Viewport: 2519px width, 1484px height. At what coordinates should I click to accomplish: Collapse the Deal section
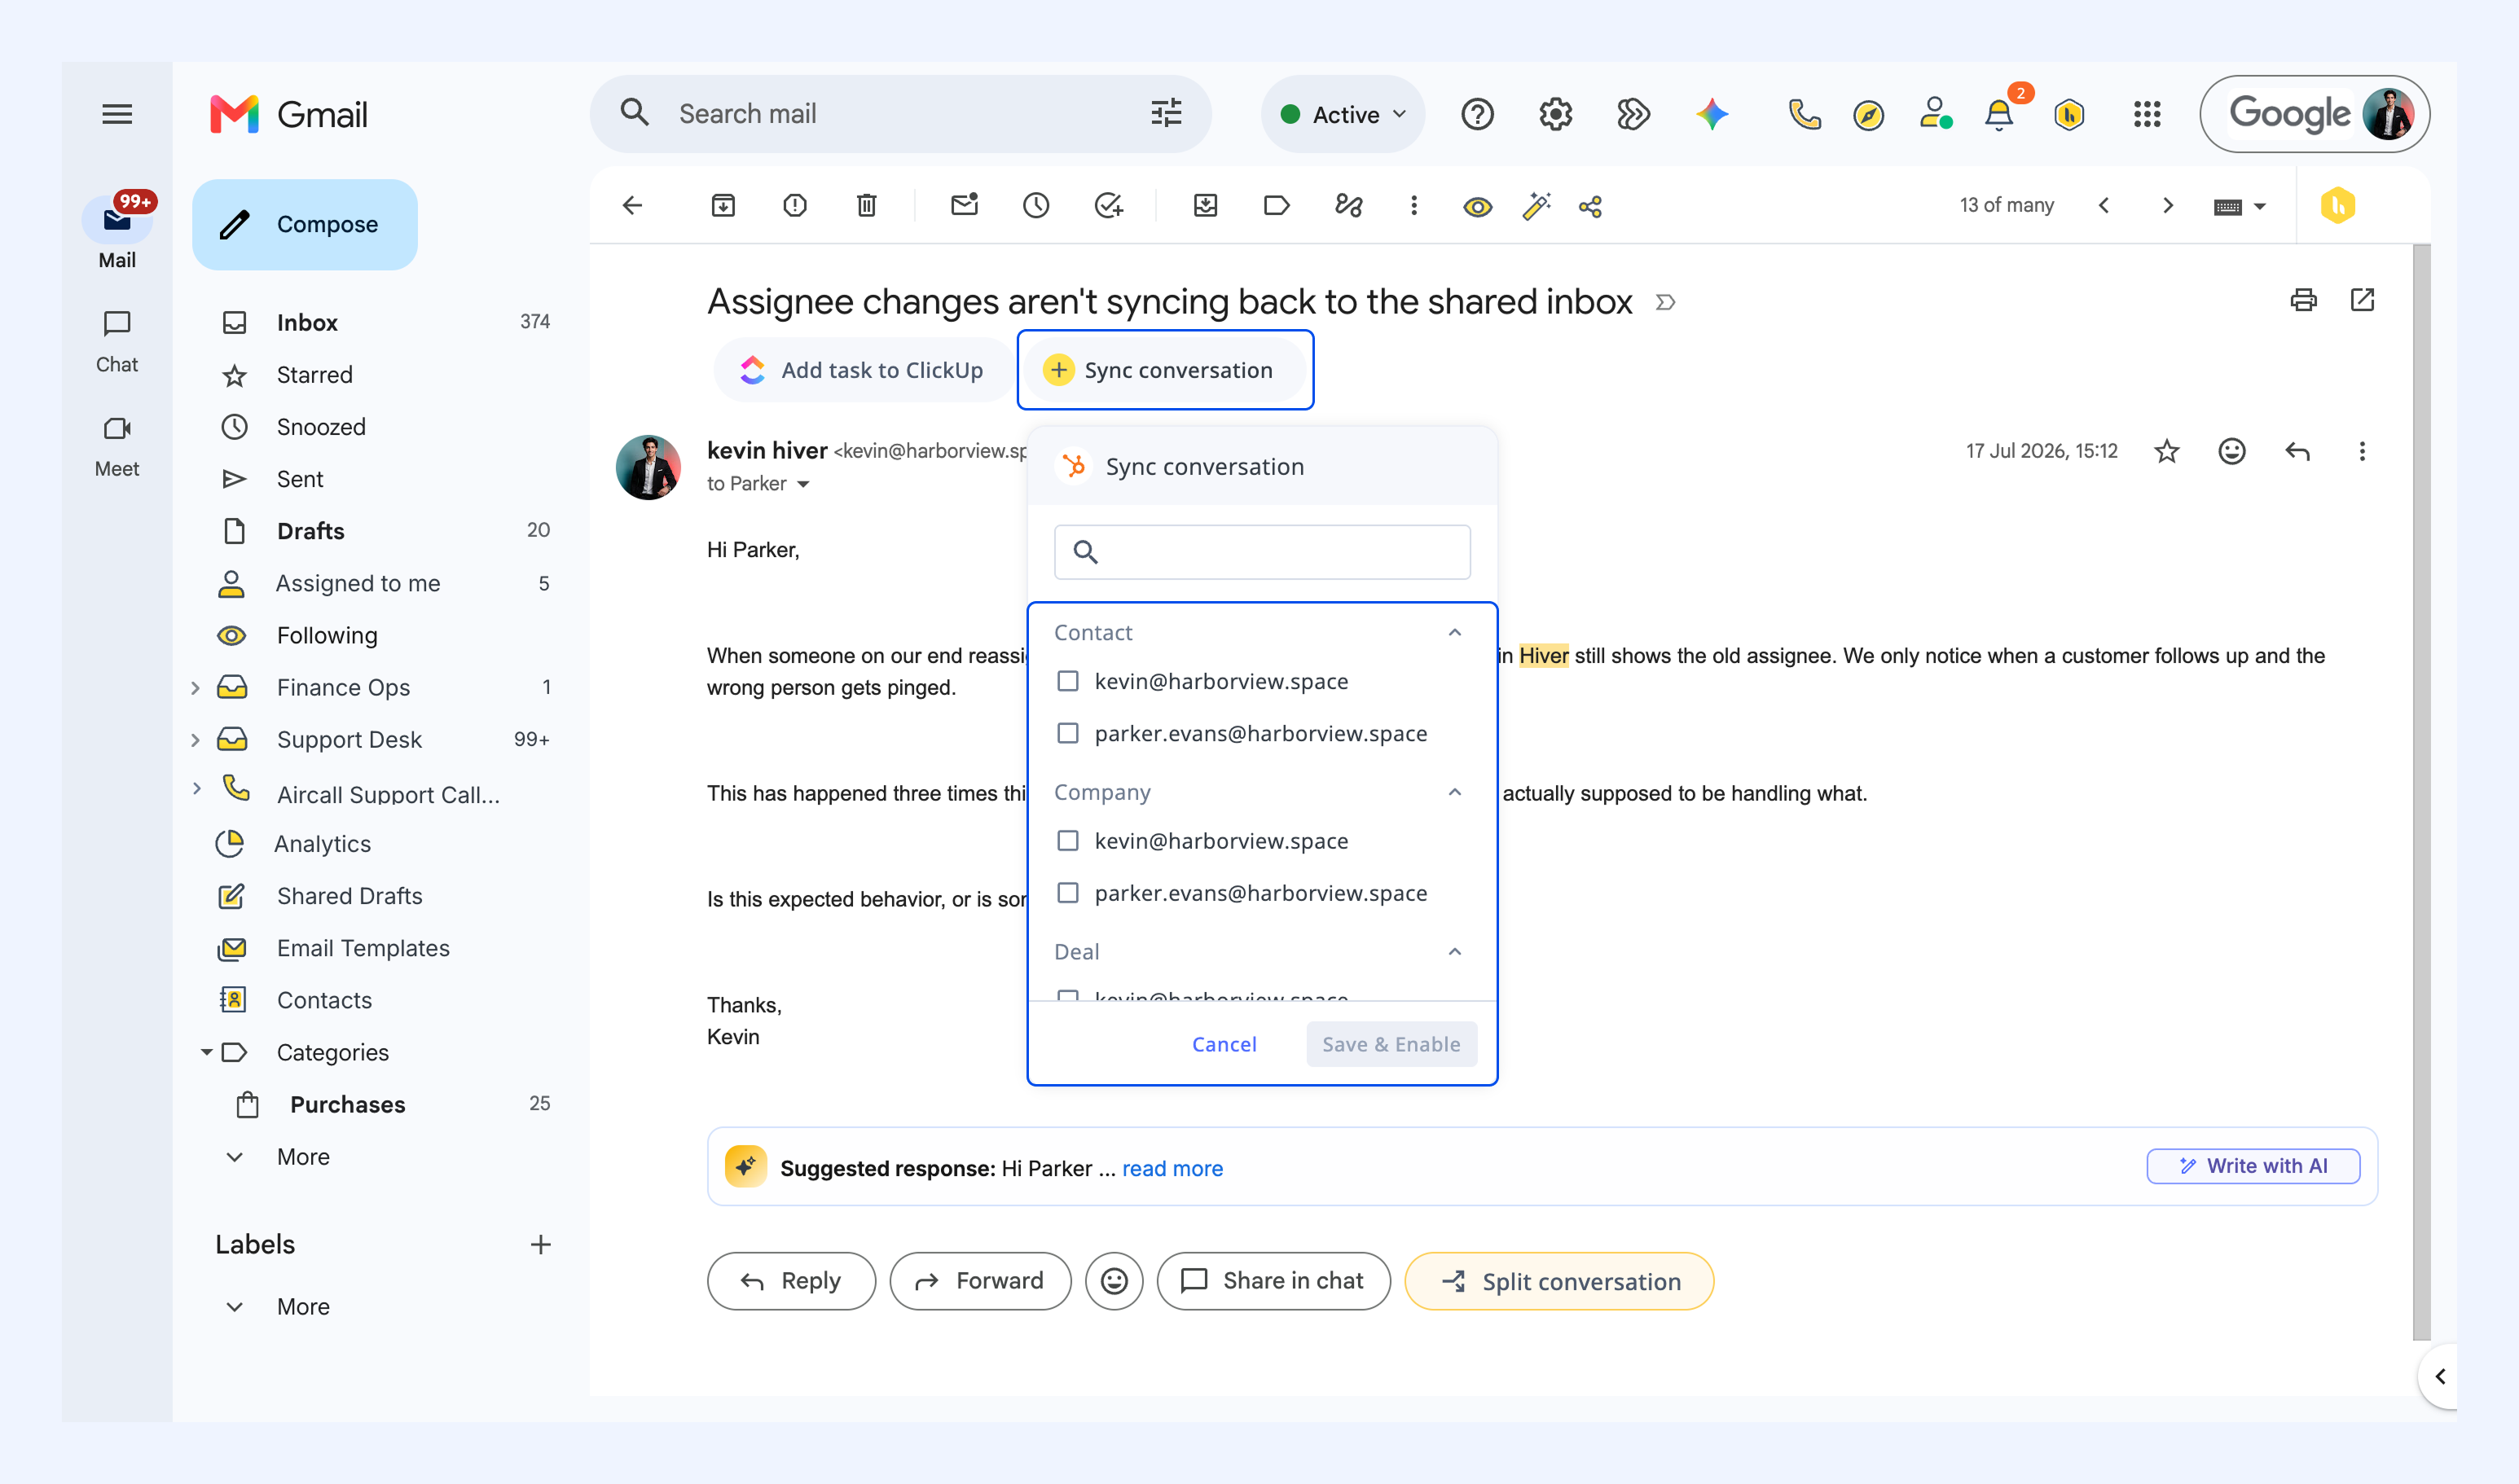[x=1455, y=951]
